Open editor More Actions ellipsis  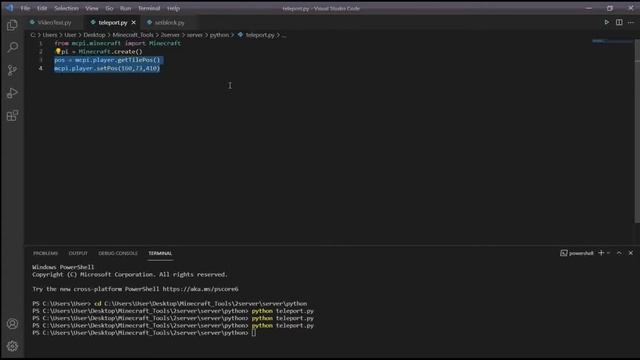[x=631, y=22]
